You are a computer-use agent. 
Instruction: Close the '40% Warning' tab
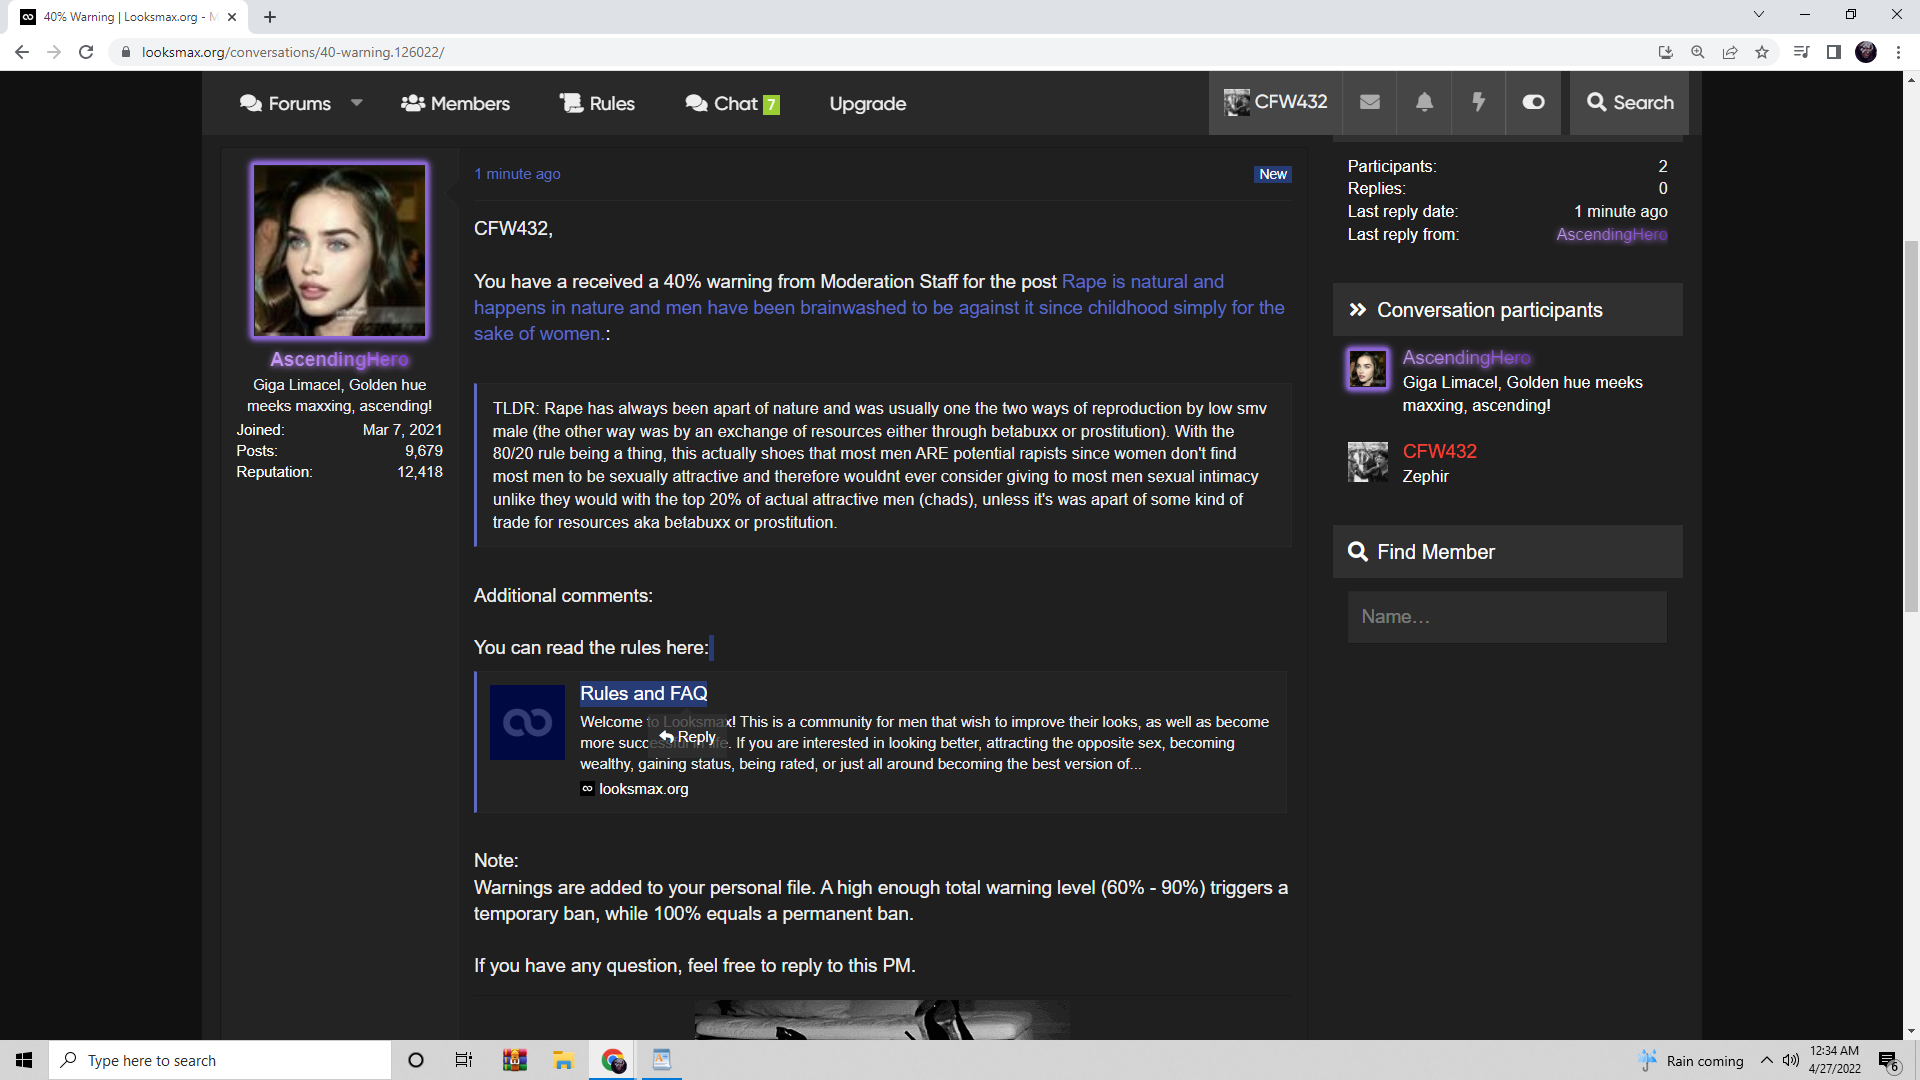point(232,17)
